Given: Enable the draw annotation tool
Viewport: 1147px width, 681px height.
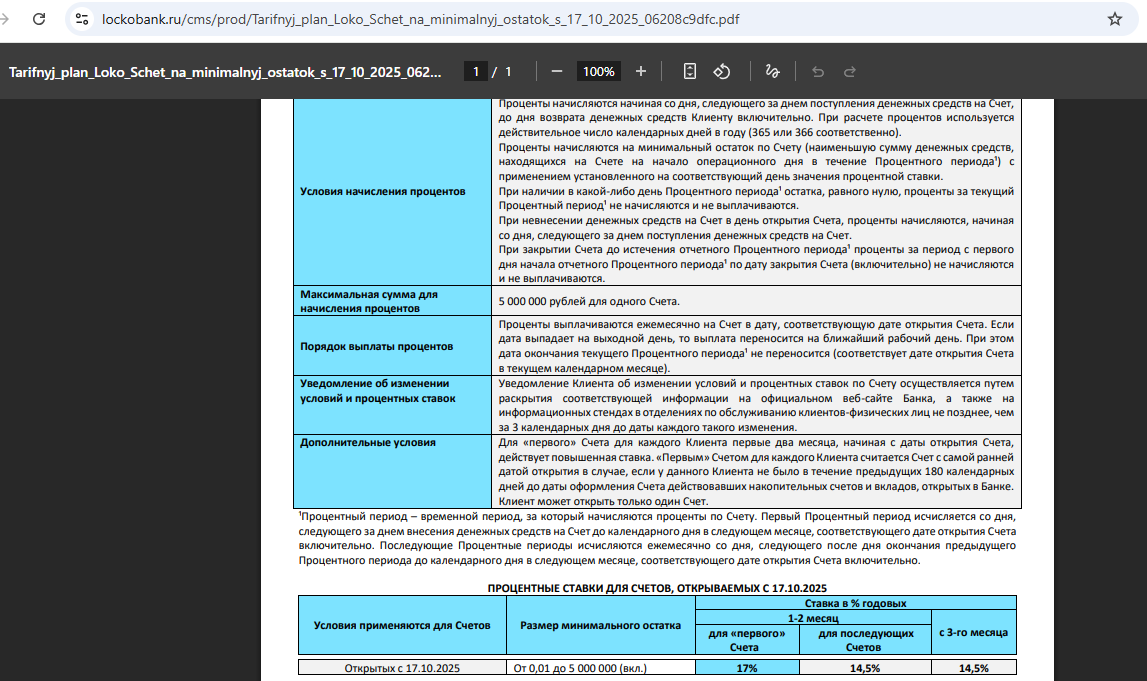Looking at the screenshot, I should coord(771,71).
